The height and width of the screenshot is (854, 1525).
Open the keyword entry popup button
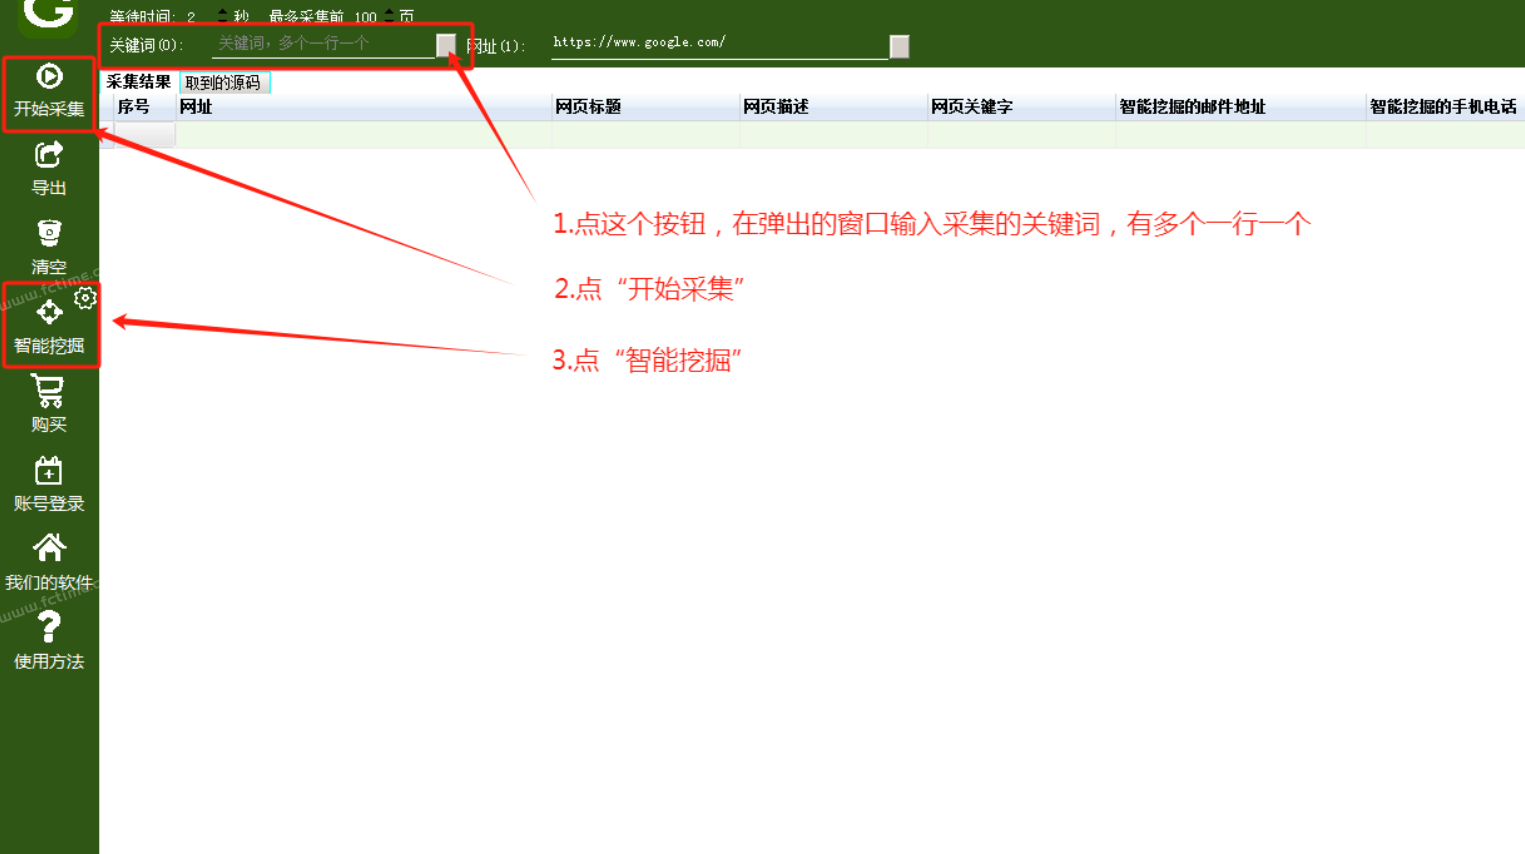pyautogui.click(x=446, y=45)
